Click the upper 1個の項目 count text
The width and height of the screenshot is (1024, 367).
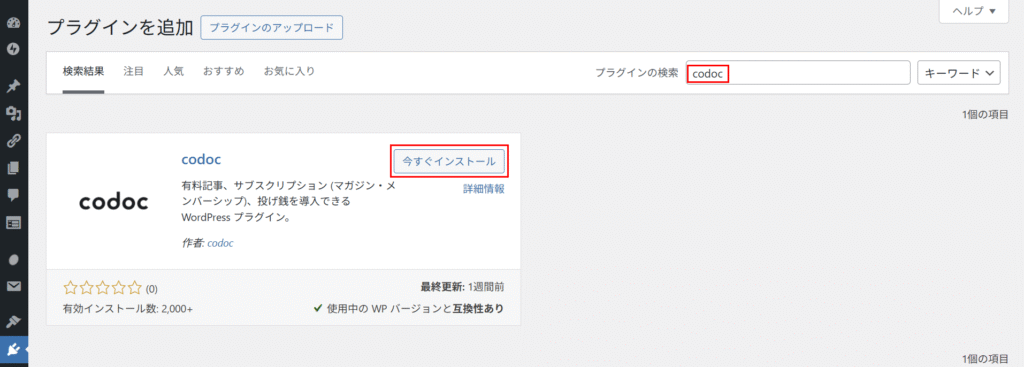coord(985,114)
